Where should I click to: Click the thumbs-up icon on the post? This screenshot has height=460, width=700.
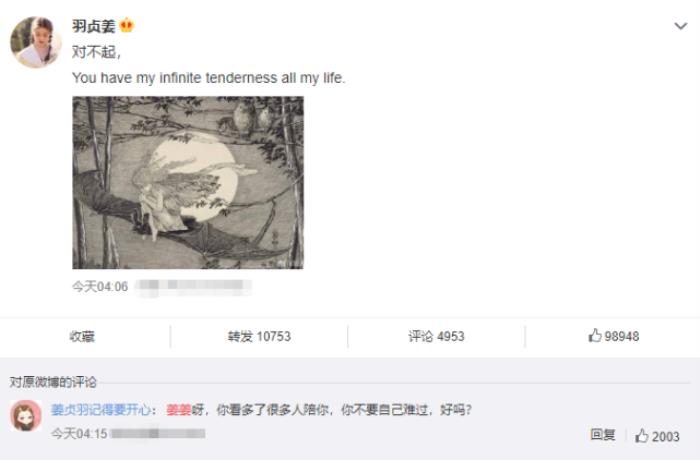pyautogui.click(x=595, y=335)
